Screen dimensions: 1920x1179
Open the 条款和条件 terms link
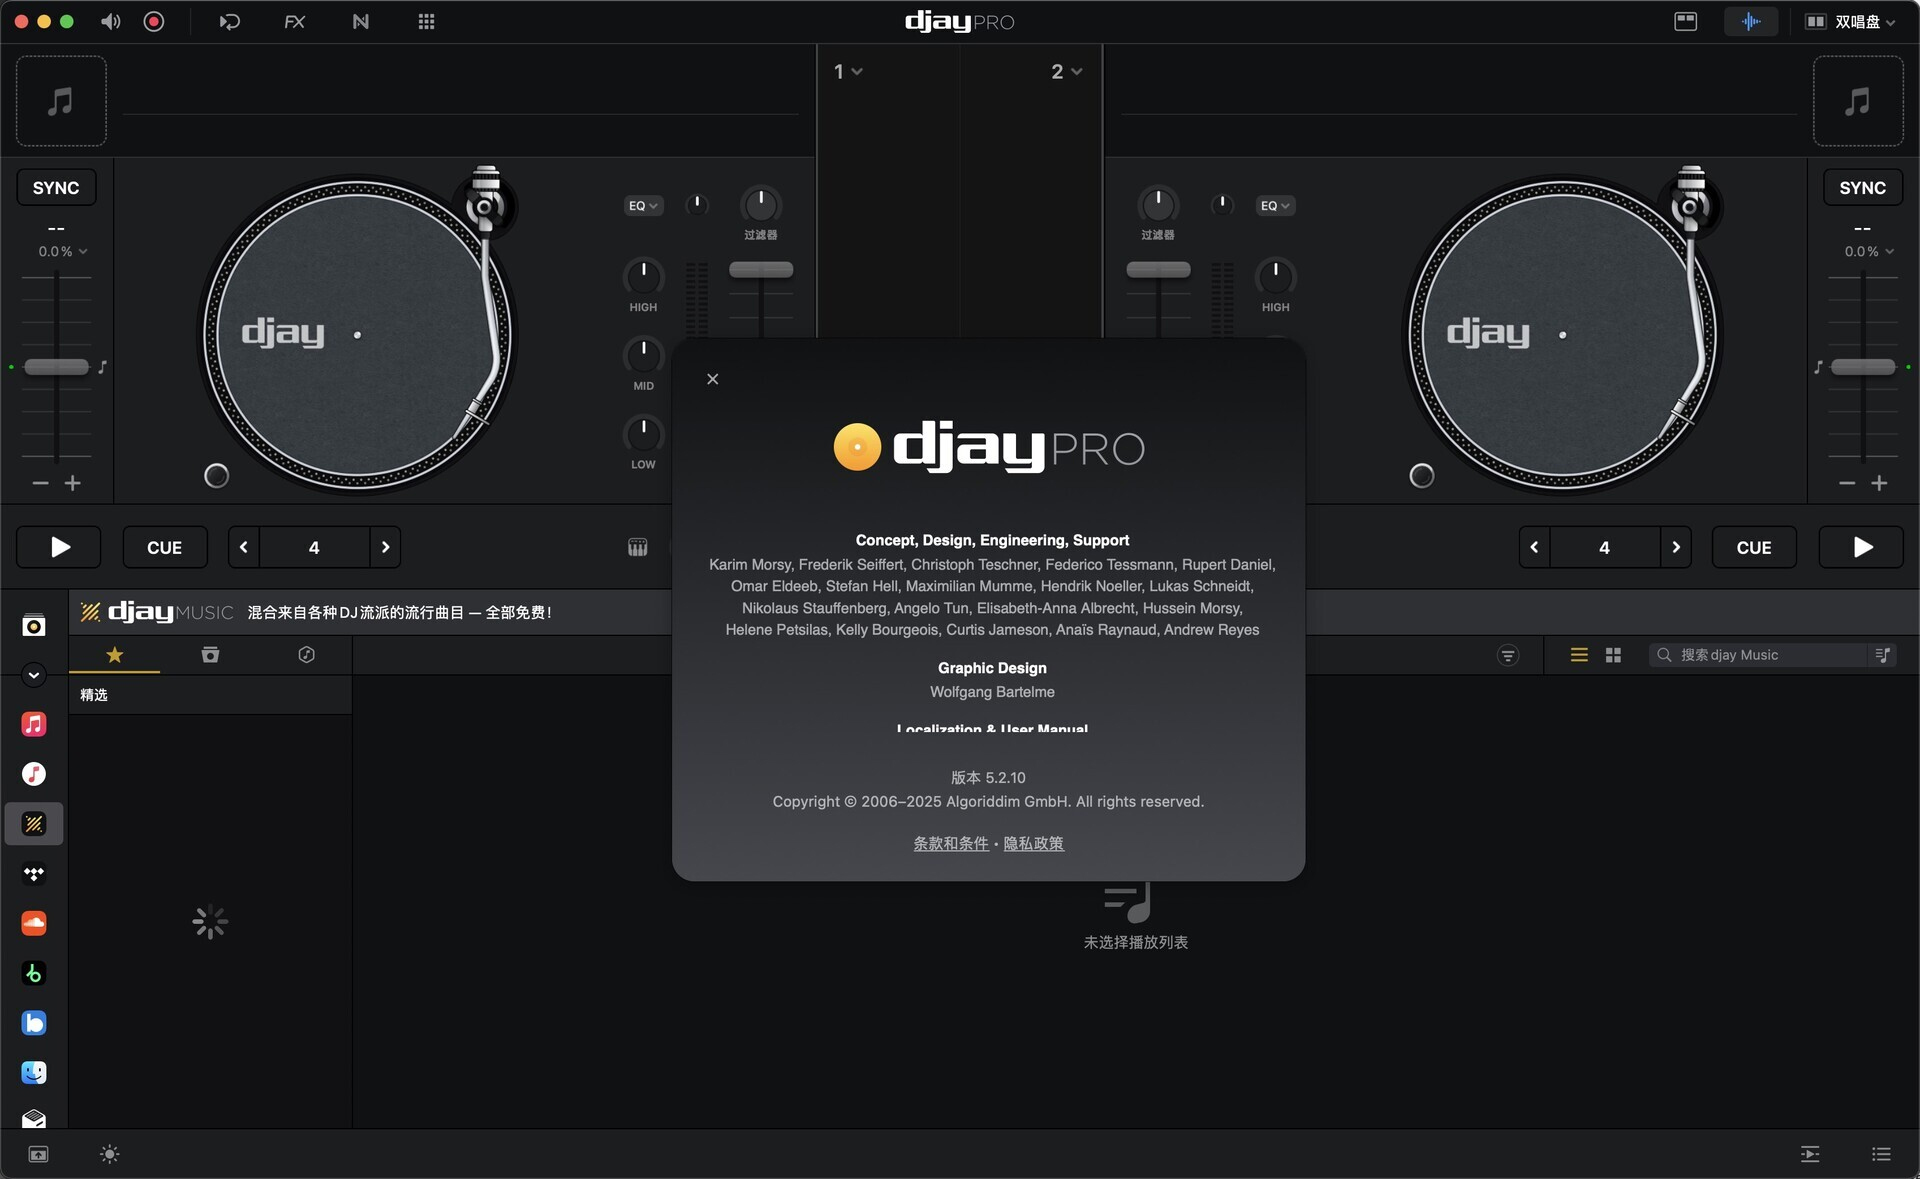point(951,844)
